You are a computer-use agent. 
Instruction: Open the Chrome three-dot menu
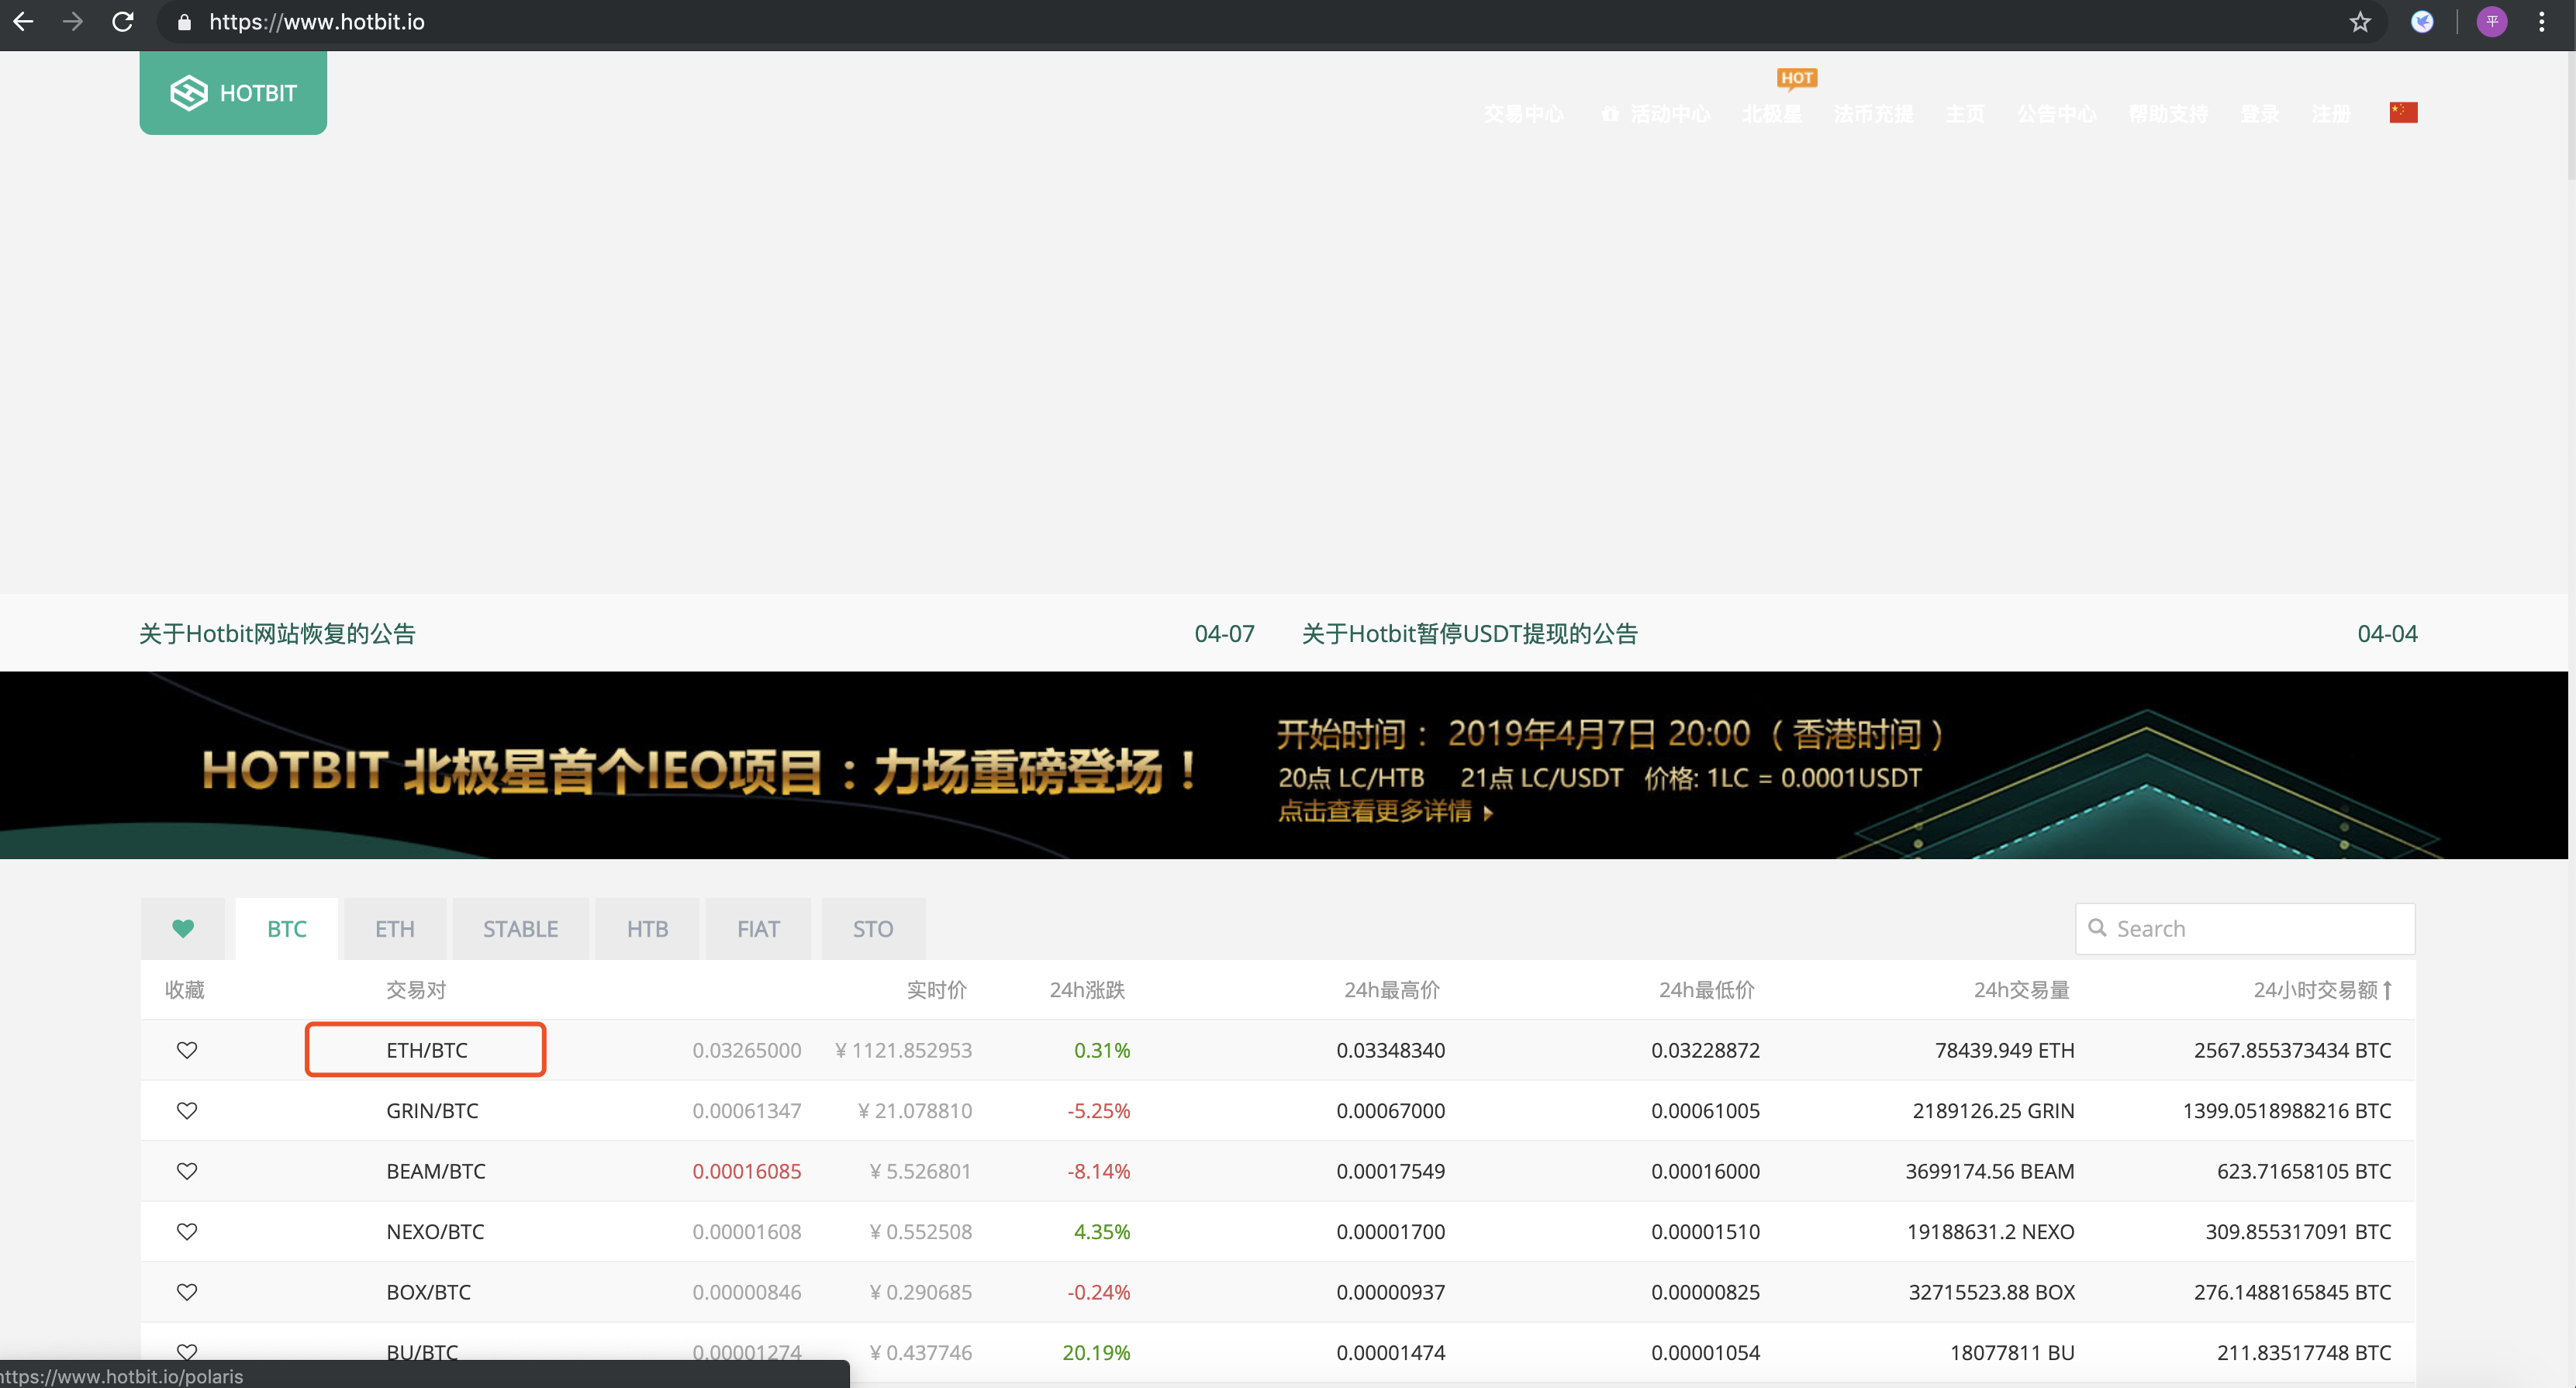pyautogui.click(x=2542, y=22)
